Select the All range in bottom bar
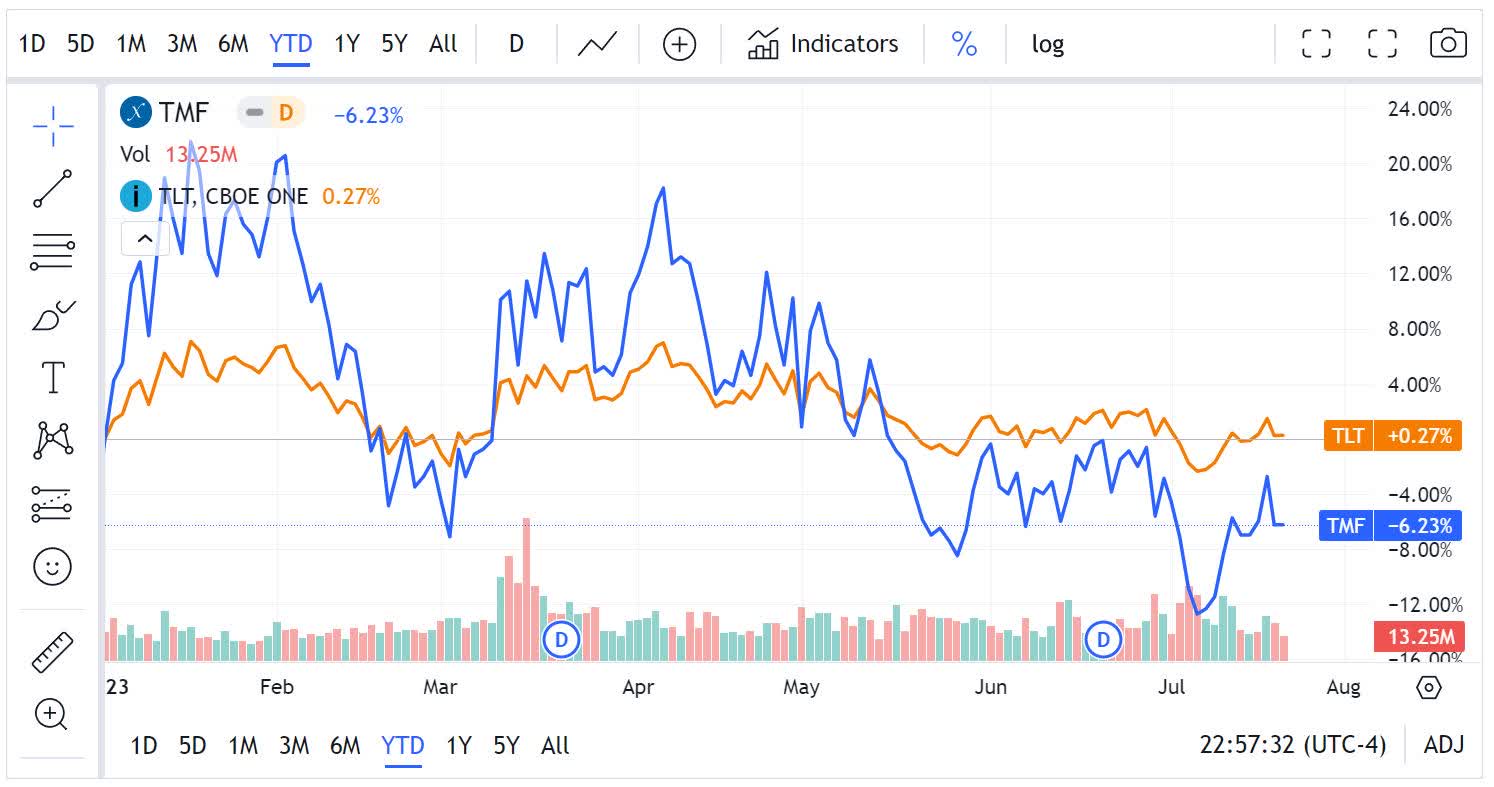The image size is (1494, 787). point(555,745)
